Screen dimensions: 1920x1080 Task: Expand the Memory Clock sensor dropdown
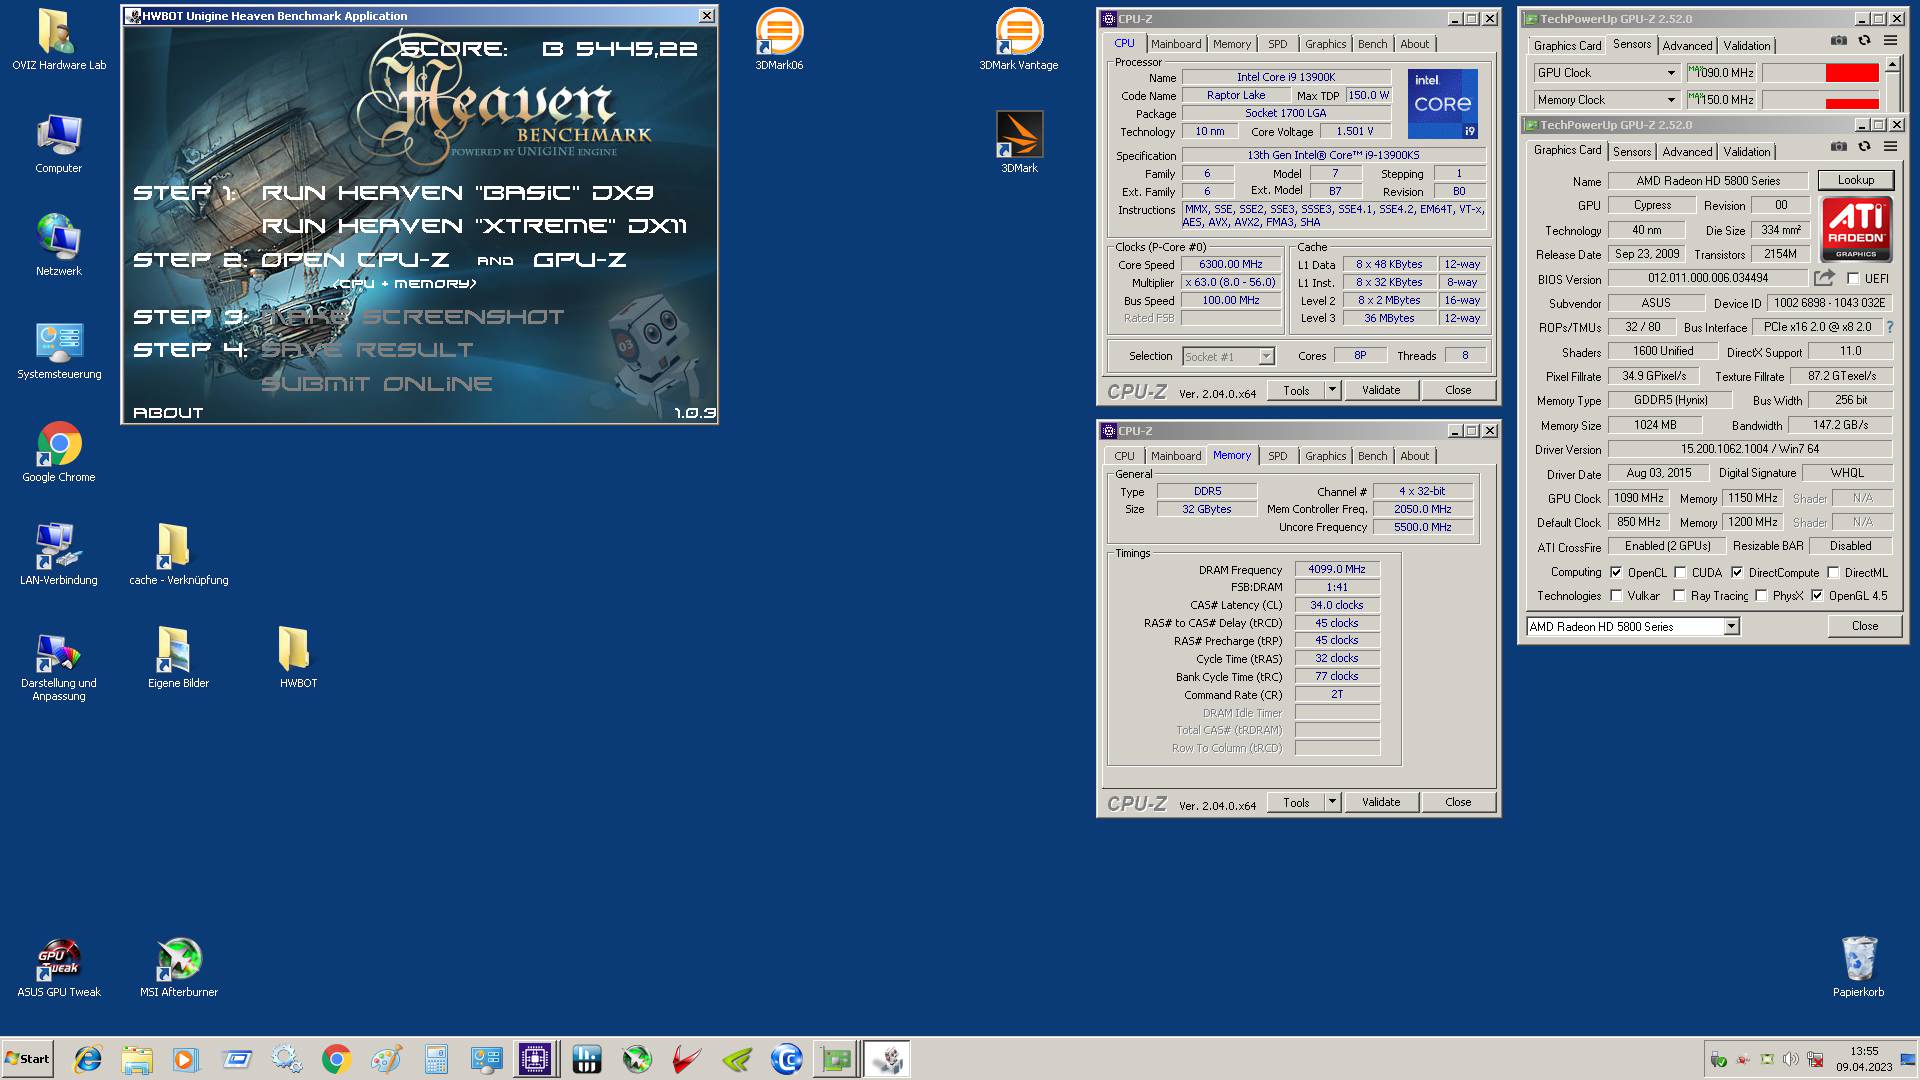[x=1670, y=100]
